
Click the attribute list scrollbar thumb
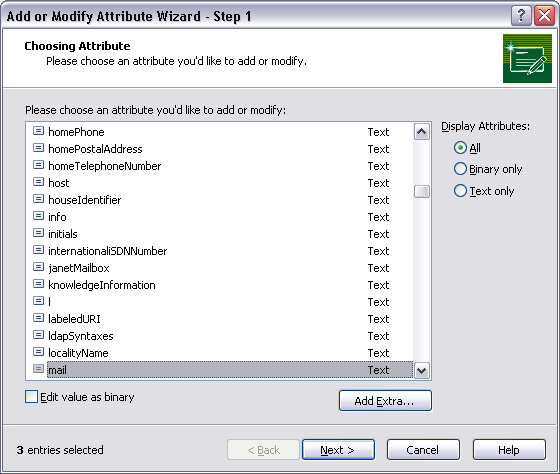[422, 191]
